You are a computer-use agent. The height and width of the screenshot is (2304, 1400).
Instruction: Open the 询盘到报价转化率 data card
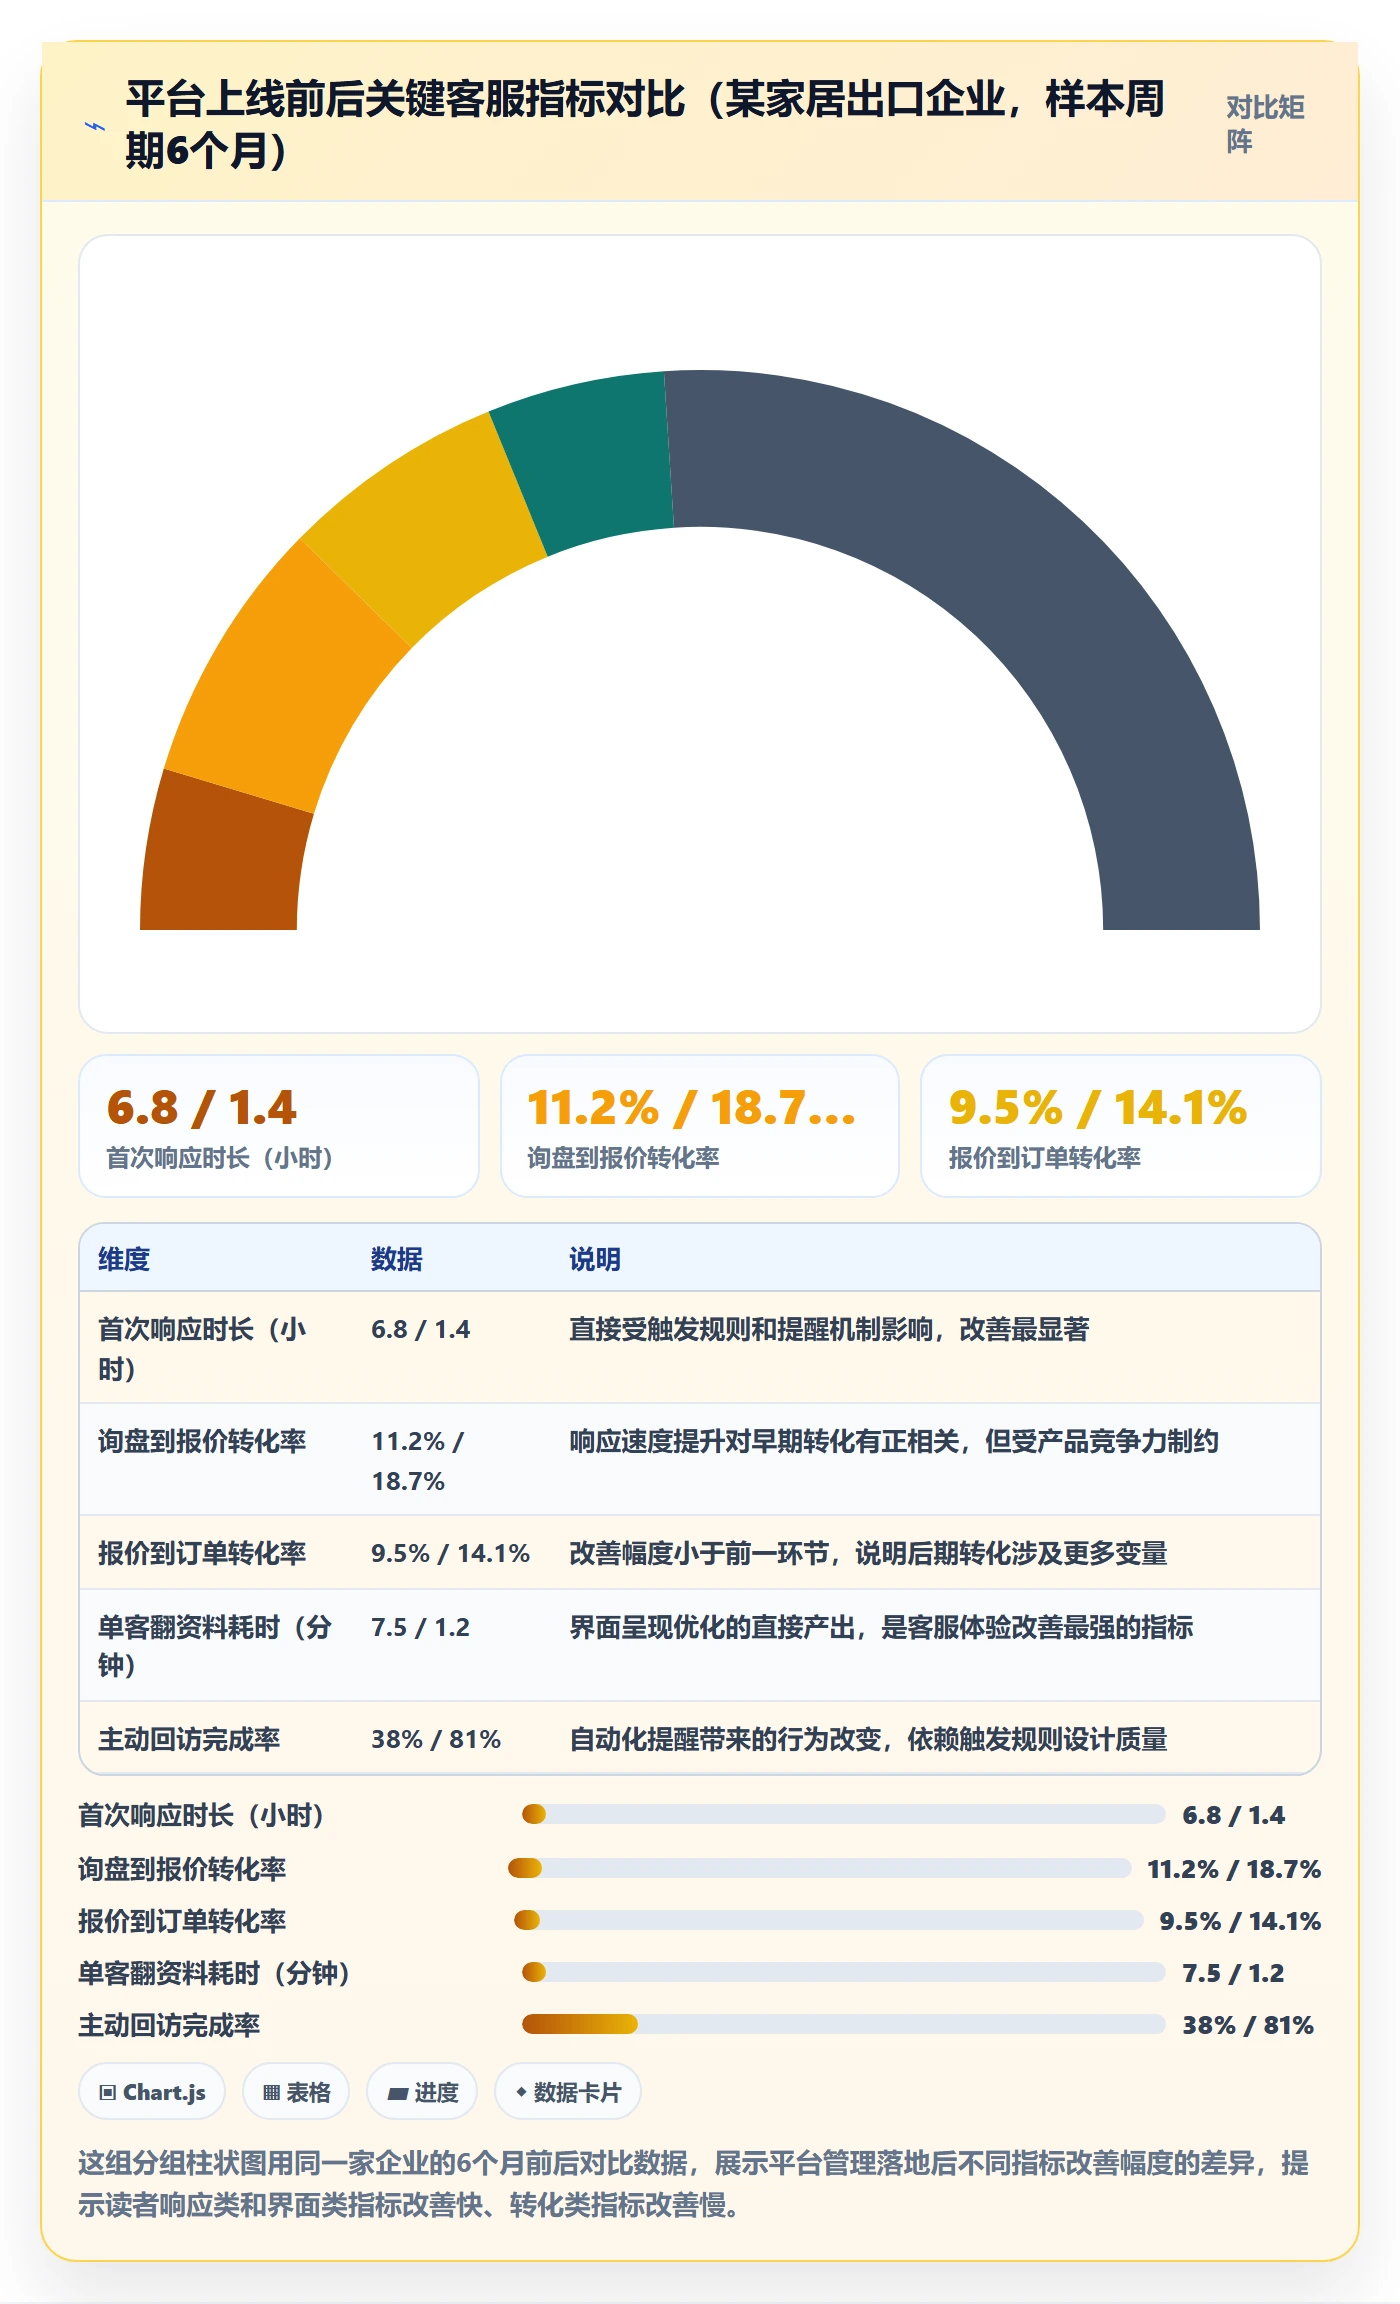[x=700, y=1126]
